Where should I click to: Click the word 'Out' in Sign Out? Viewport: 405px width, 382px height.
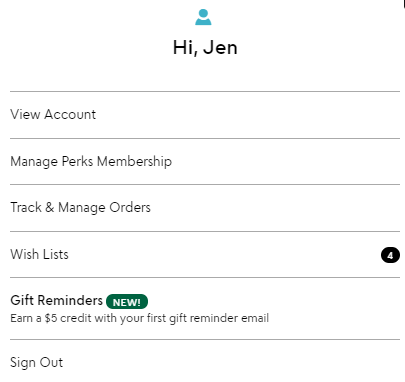(x=52, y=362)
